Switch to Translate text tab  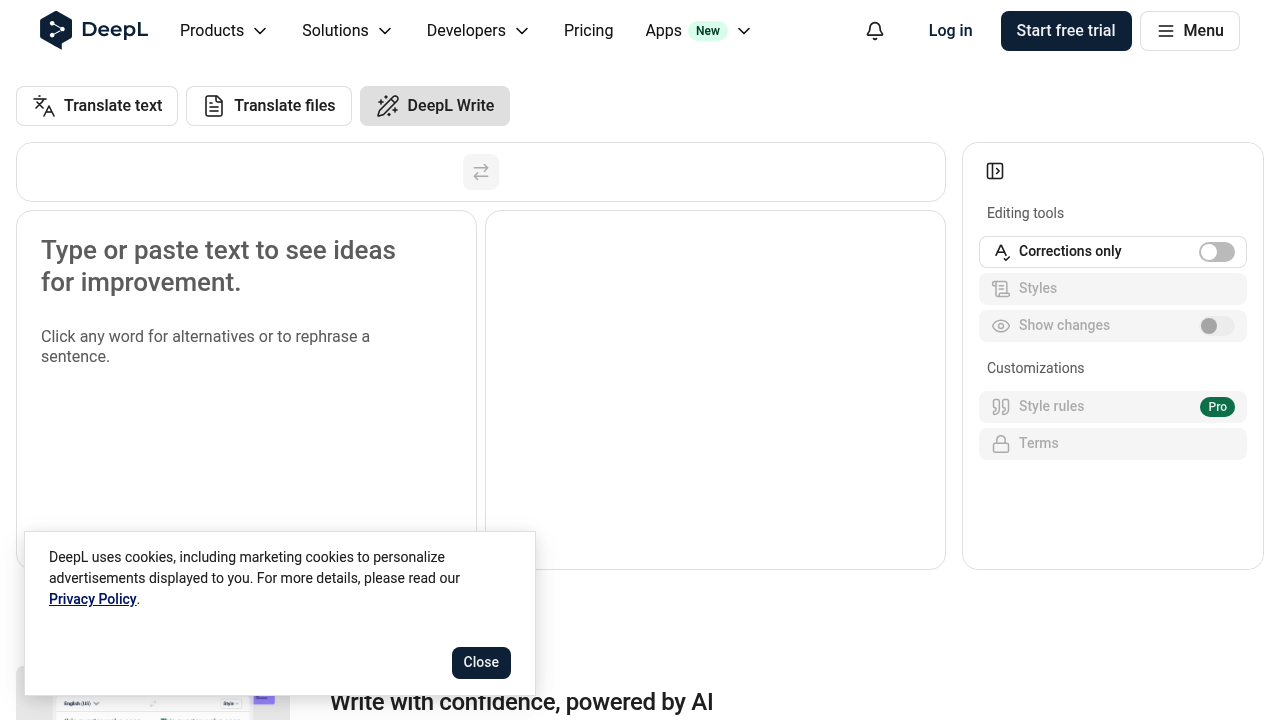[x=97, y=106]
